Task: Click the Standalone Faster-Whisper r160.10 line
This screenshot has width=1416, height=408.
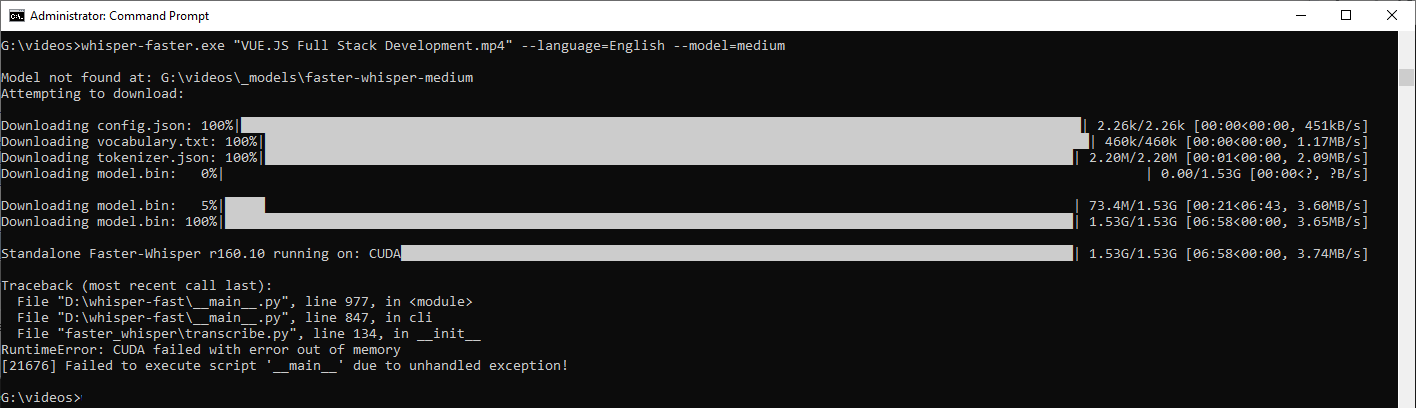Action: click(201, 254)
